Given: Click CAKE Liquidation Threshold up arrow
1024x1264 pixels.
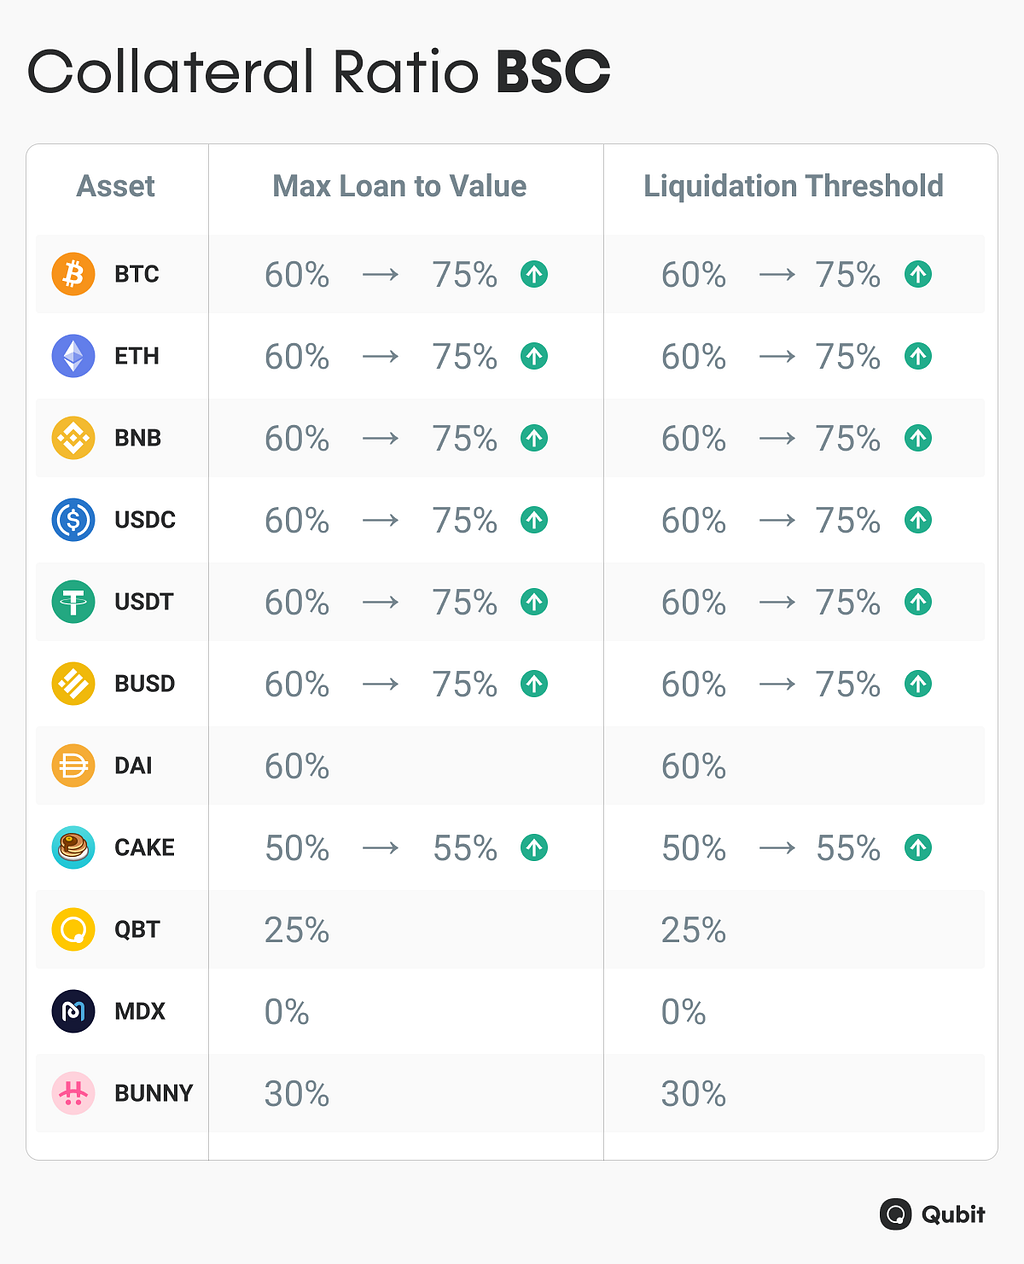Looking at the screenshot, I should tap(918, 848).
